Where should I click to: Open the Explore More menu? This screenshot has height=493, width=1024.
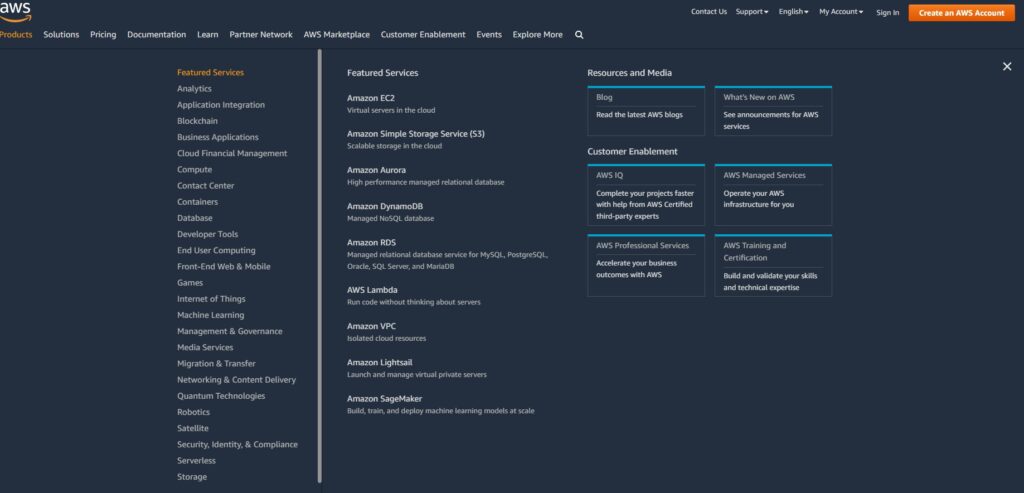(x=537, y=35)
